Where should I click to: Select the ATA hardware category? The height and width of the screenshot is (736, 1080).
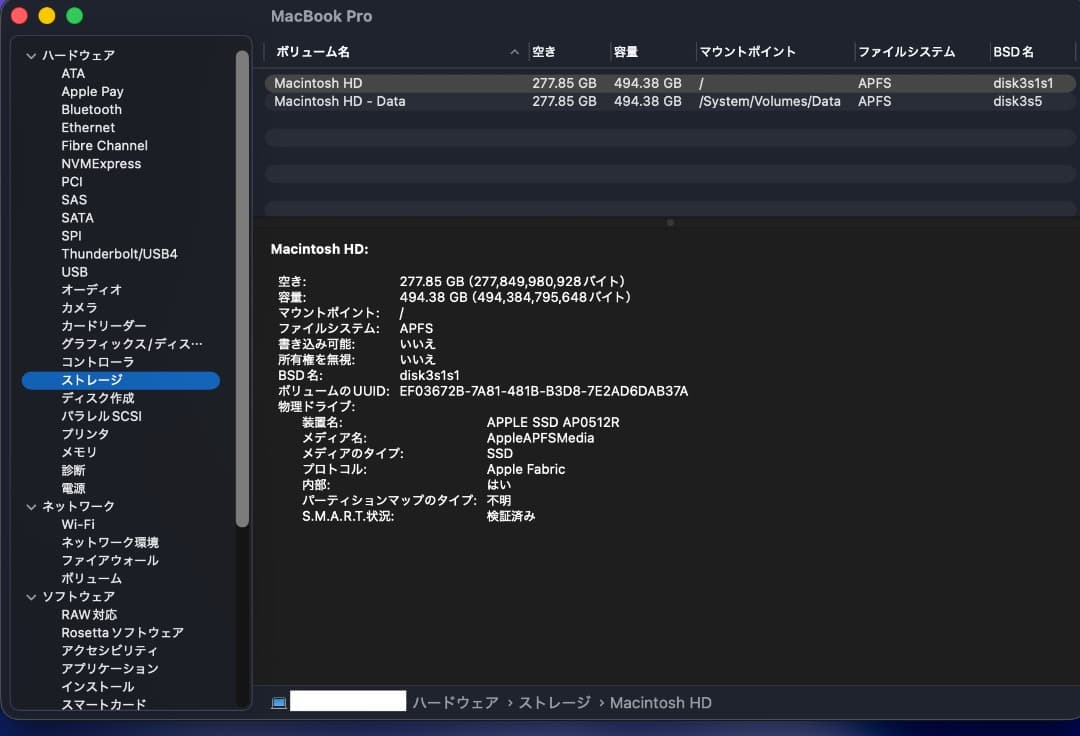71,73
